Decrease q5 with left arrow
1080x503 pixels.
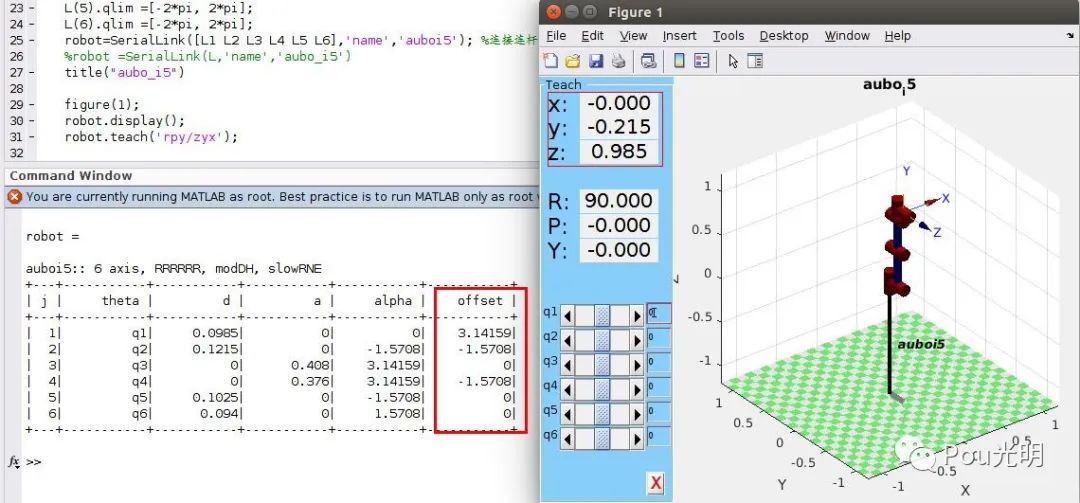[568, 413]
